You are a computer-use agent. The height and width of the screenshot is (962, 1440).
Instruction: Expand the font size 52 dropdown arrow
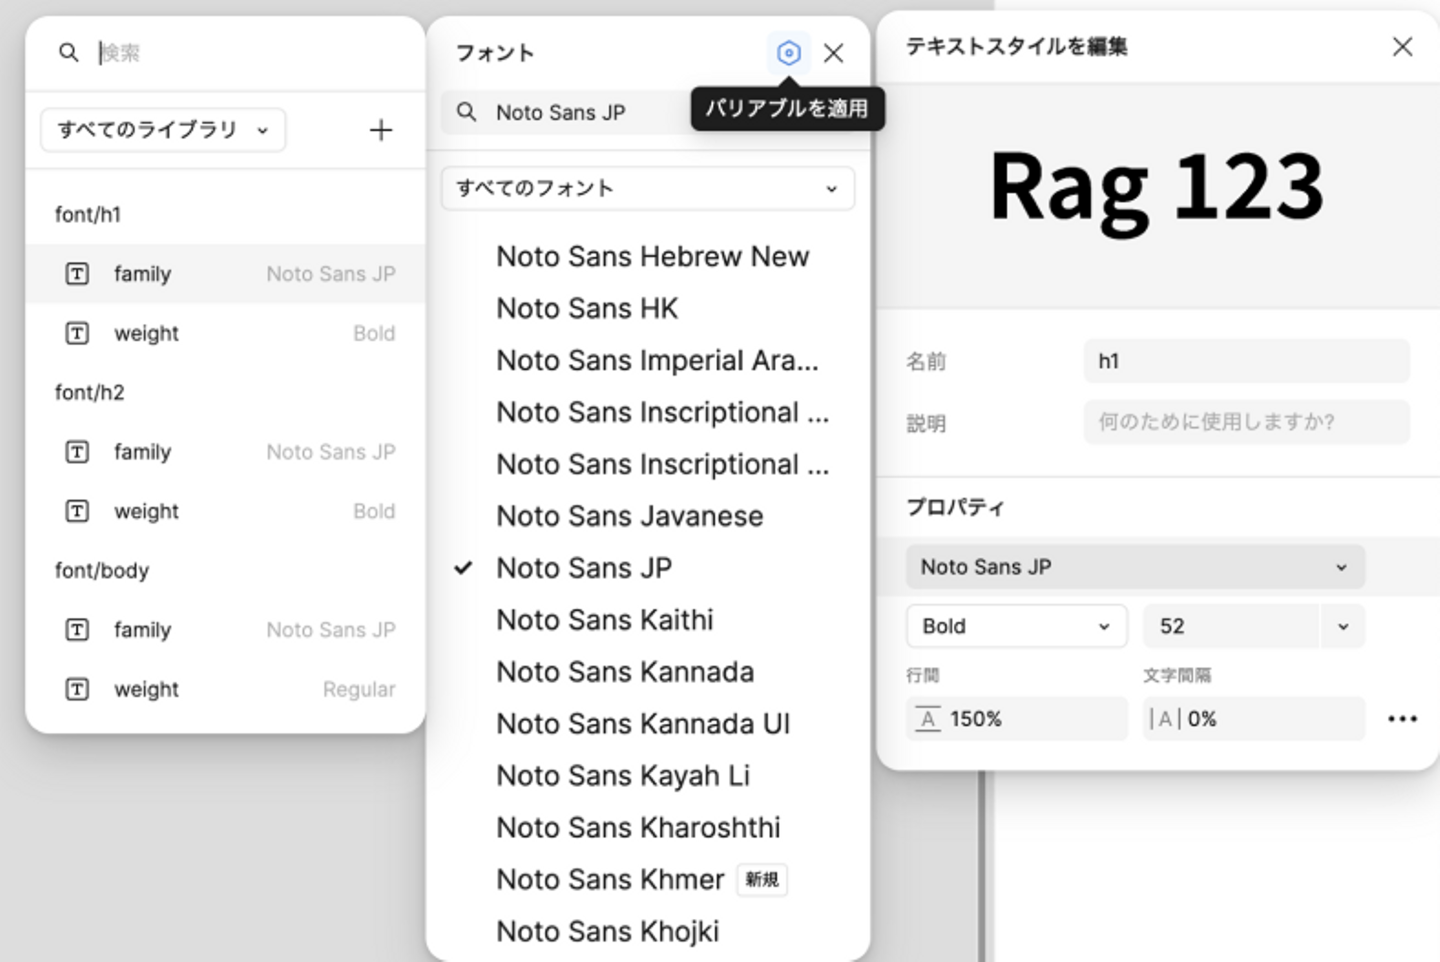pyautogui.click(x=1342, y=626)
